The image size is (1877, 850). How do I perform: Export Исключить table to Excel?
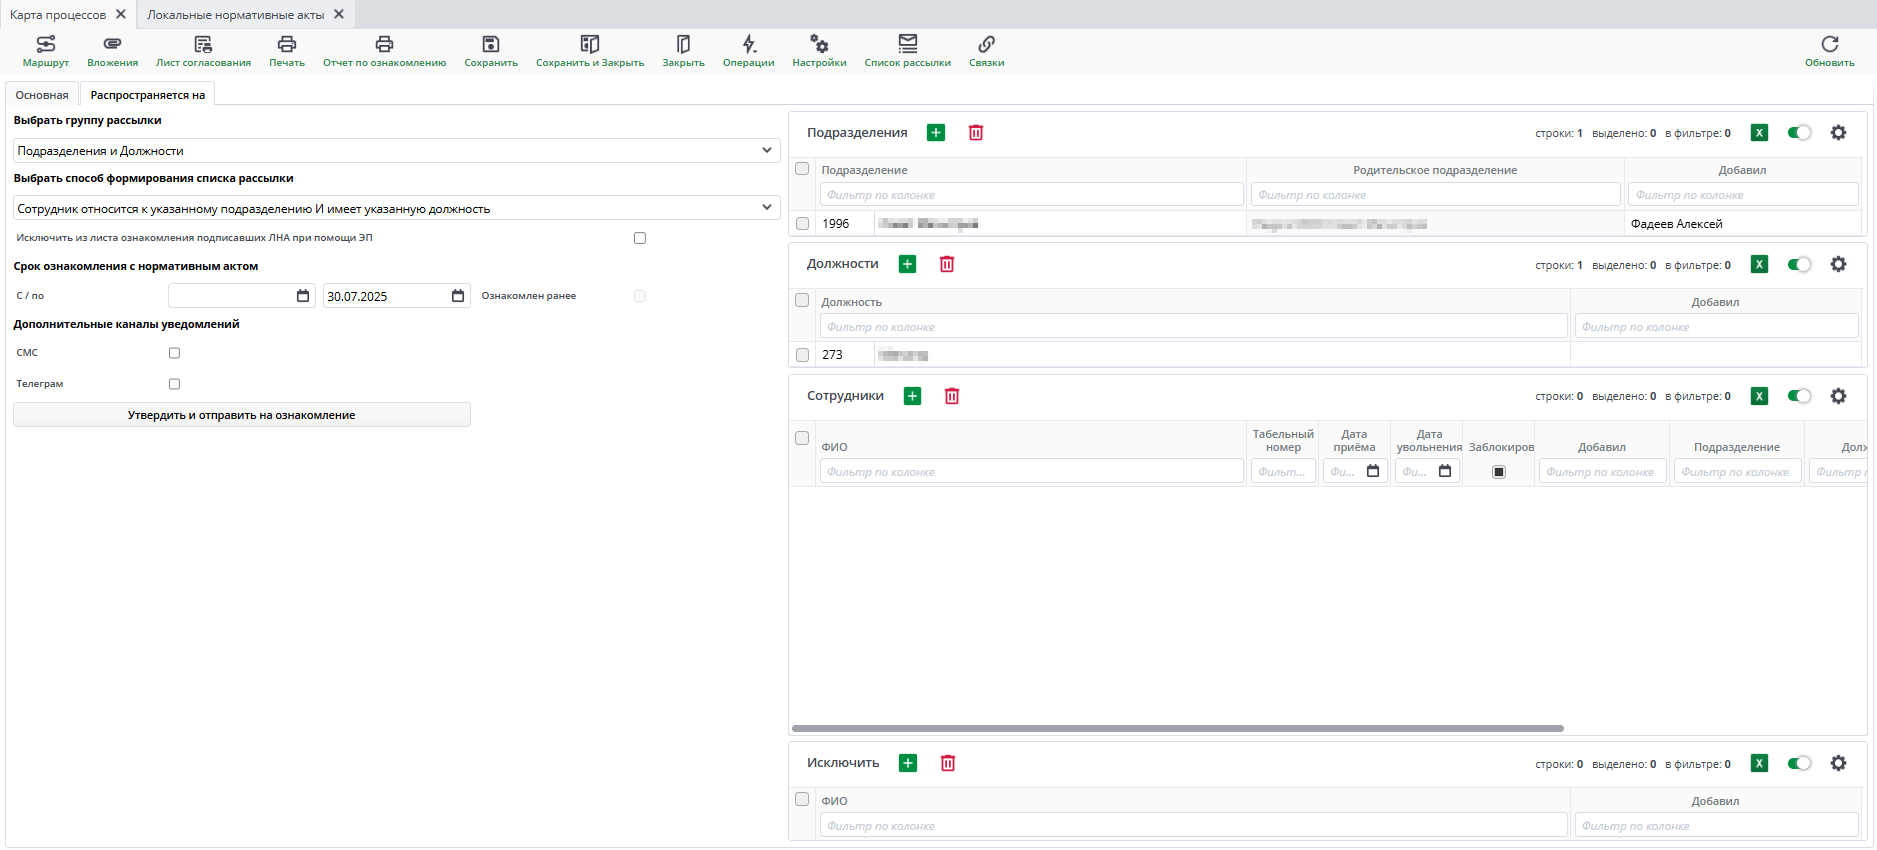[1760, 763]
